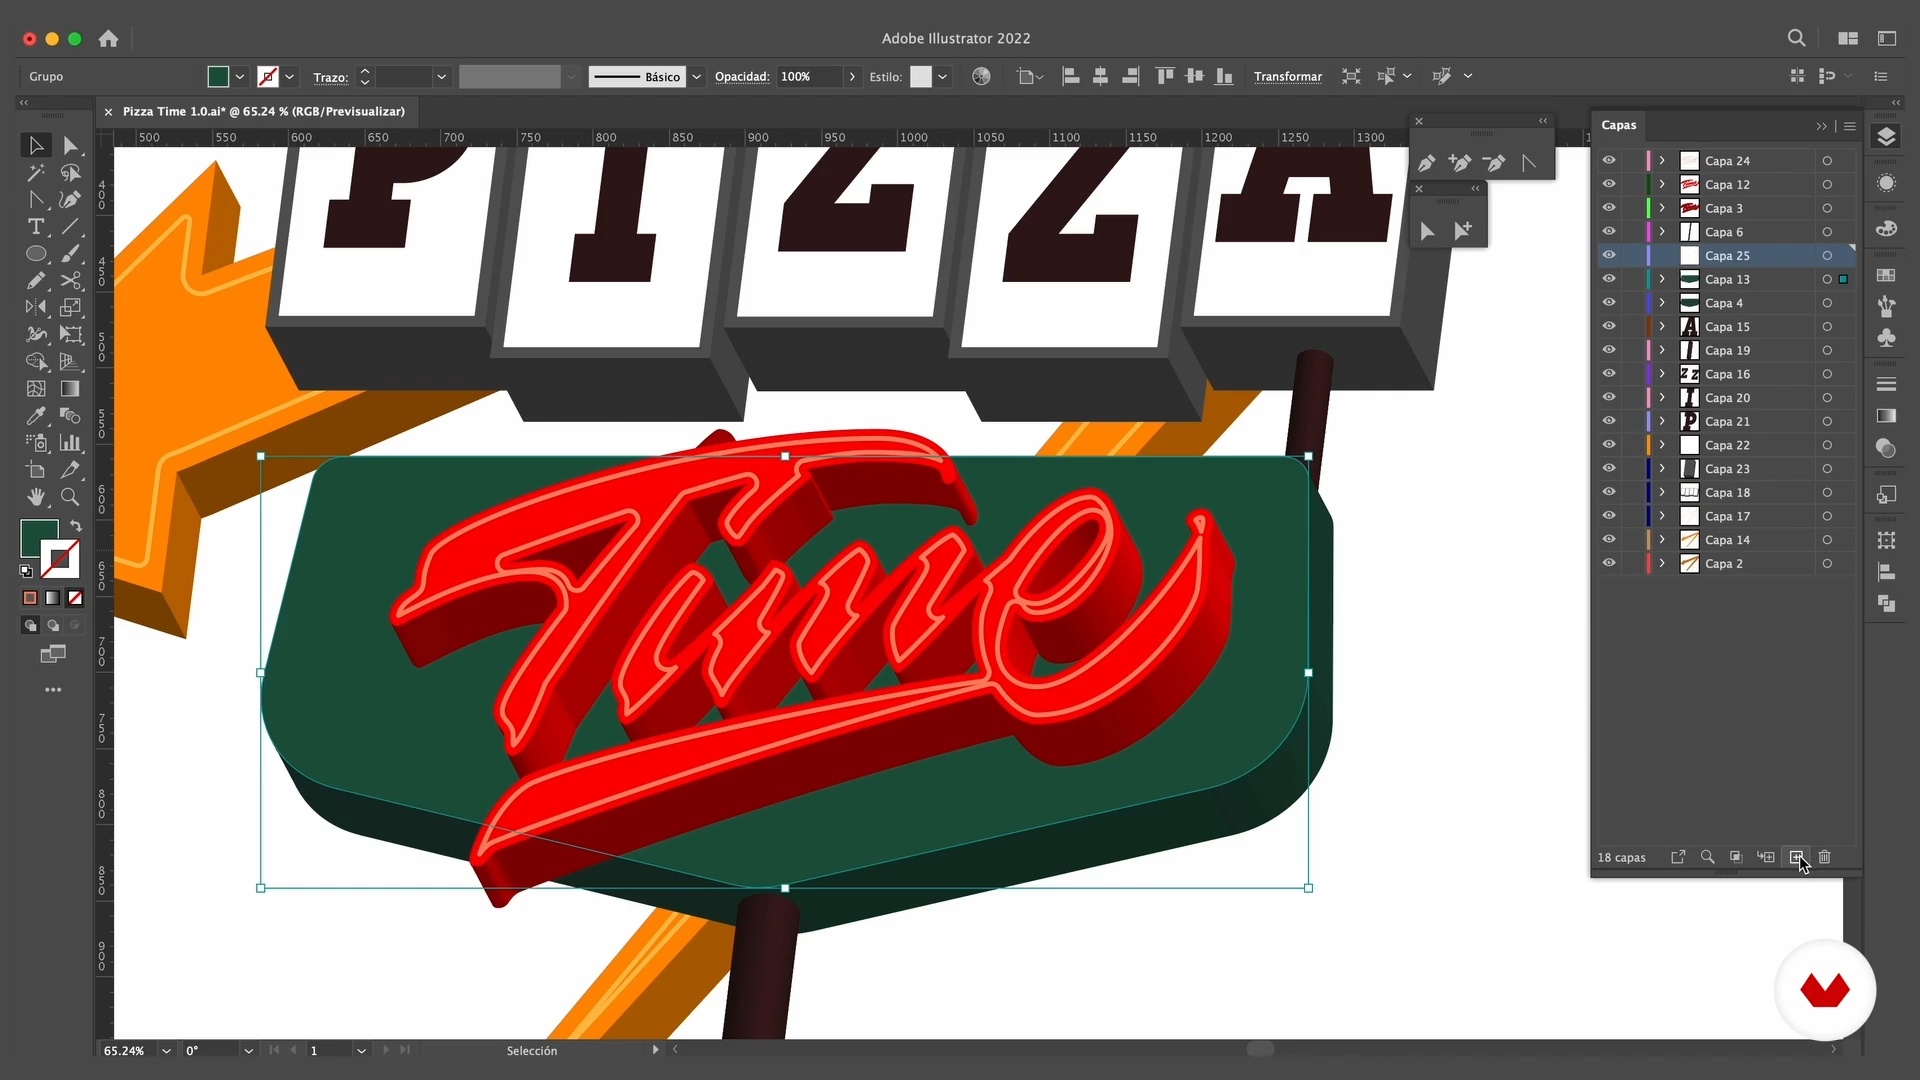
Task: Click the Opacidad label link
Action: (x=742, y=77)
